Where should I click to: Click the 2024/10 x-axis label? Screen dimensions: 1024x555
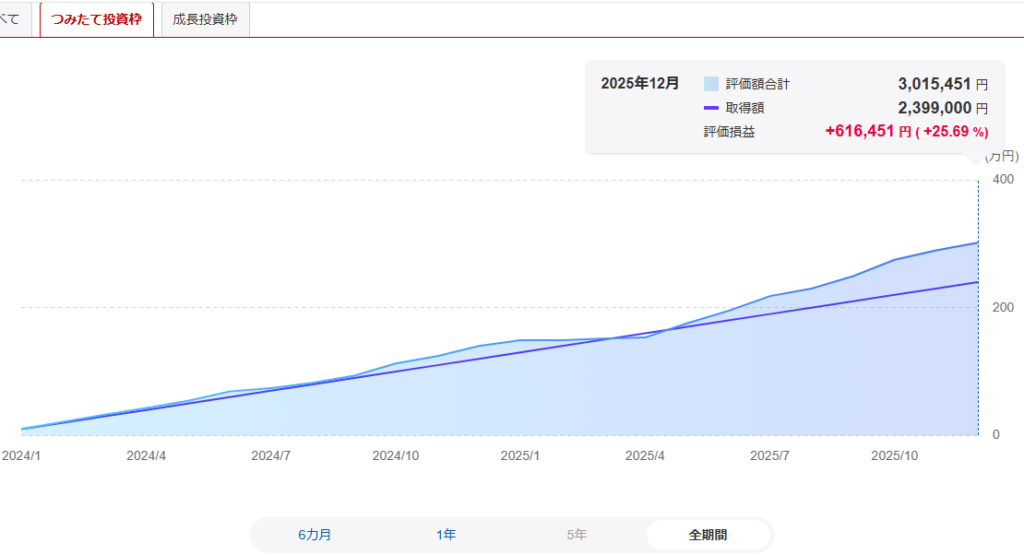(395, 455)
